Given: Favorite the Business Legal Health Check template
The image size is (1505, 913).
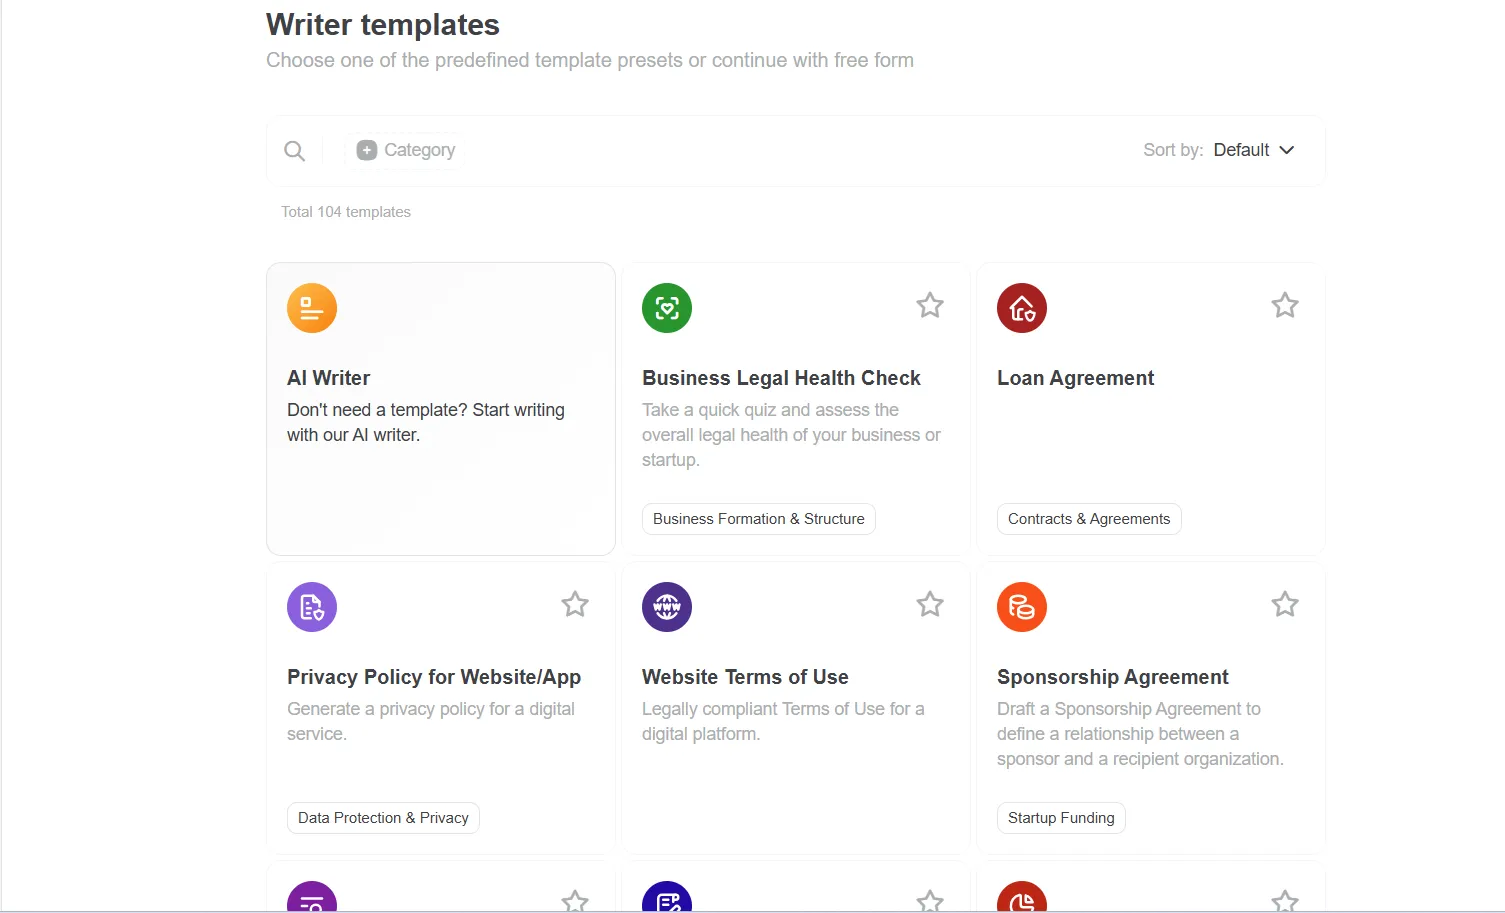Looking at the screenshot, I should coord(930,305).
